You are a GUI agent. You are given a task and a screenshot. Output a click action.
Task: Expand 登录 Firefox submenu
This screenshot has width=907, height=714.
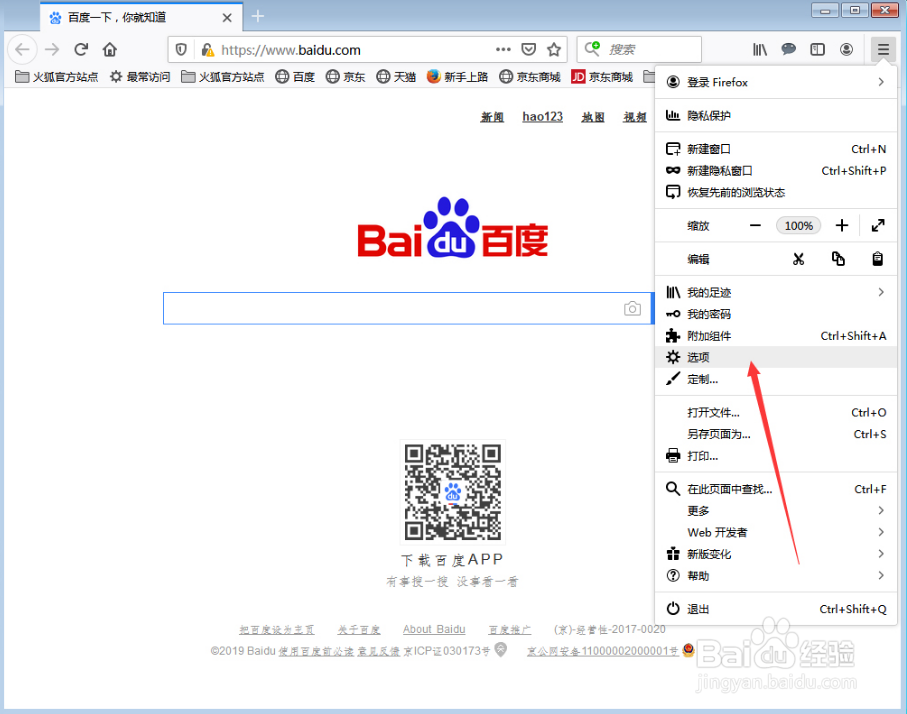776,82
